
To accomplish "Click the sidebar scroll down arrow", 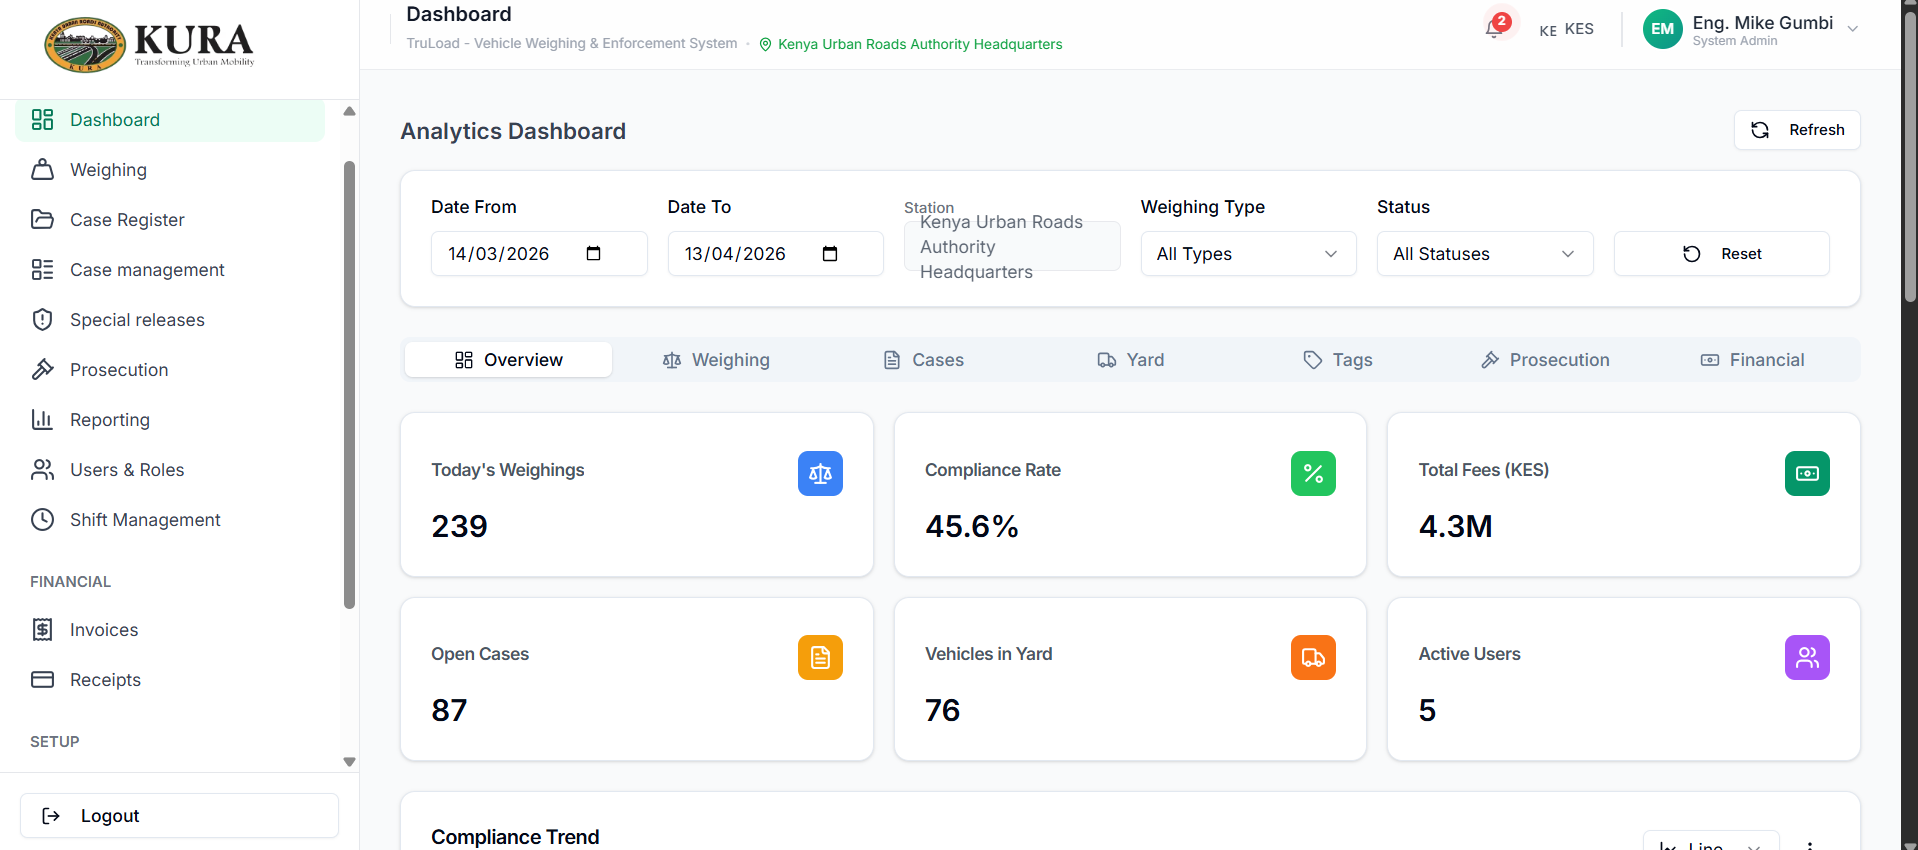I will coord(349,762).
